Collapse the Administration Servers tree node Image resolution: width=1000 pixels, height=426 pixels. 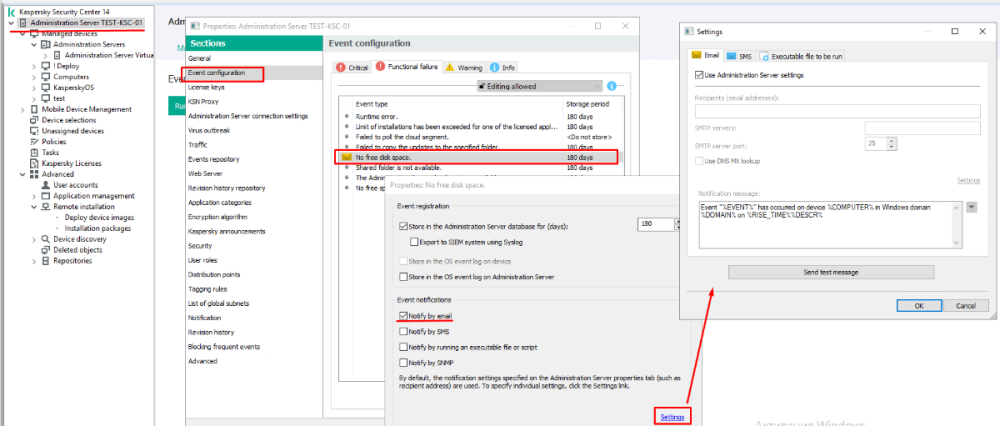click(34, 45)
